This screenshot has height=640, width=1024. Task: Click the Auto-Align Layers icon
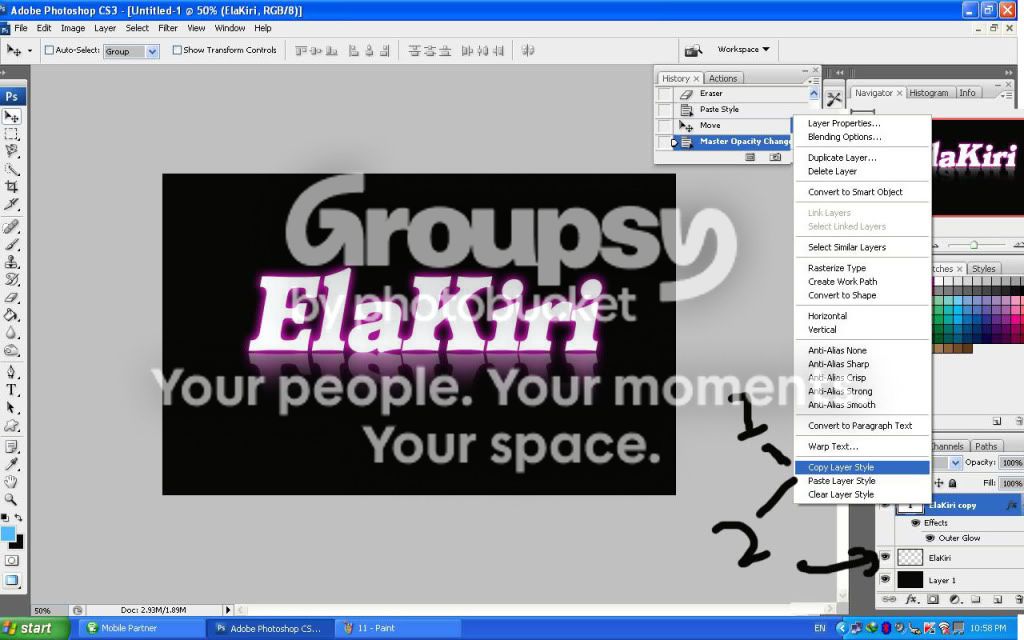(528, 50)
